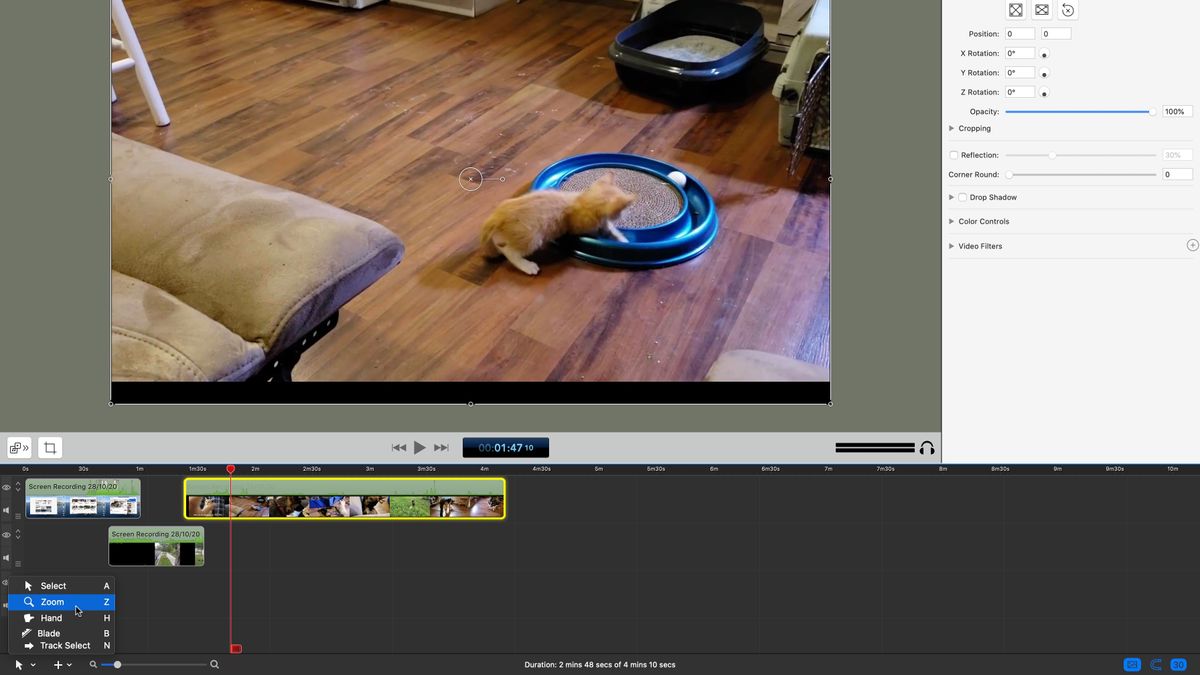
Task: Hide the top video track using its eye toggle
Action: 5,487
